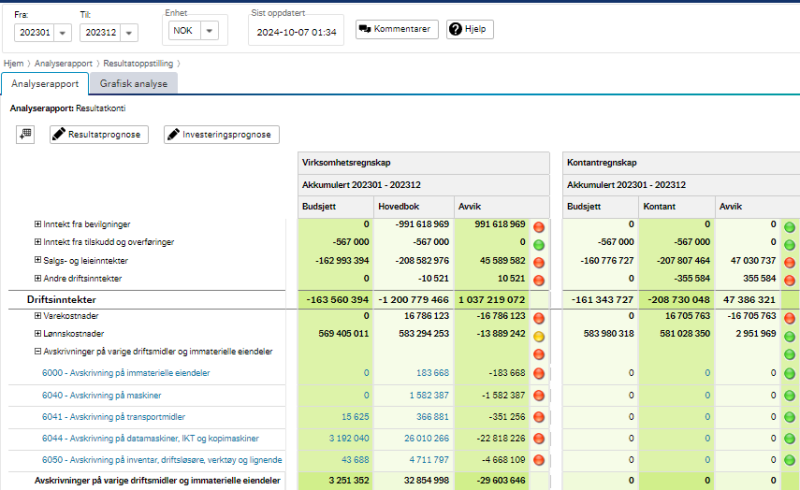Open account 6041 Avskrivning på transportmidler
Image resolution: width=800 pixels, height=490 pixels.
(113, 416)
